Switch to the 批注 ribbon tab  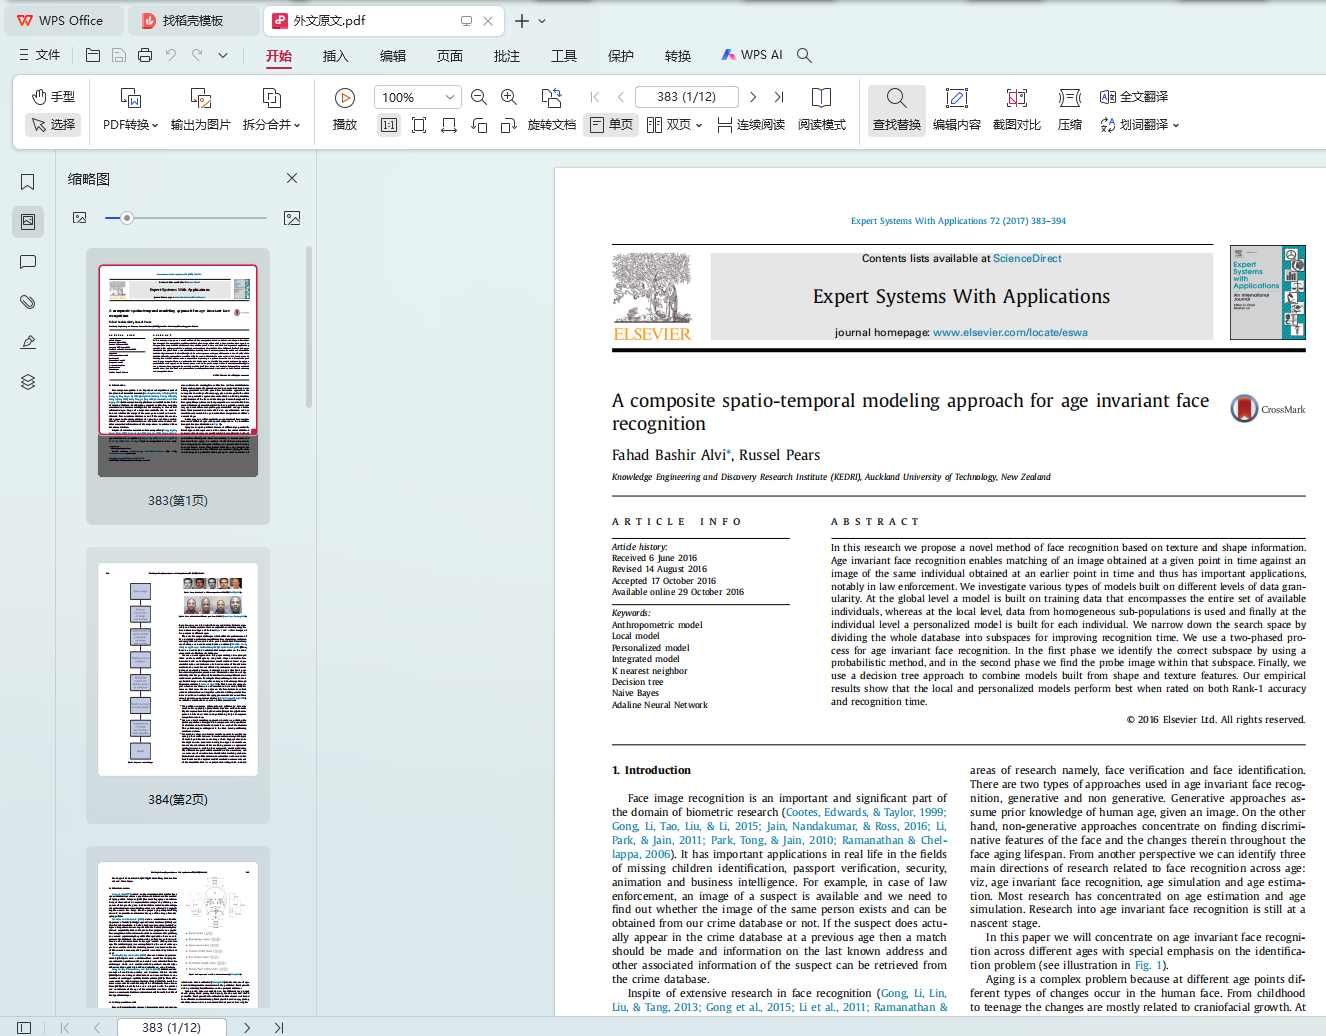point(507,56)
